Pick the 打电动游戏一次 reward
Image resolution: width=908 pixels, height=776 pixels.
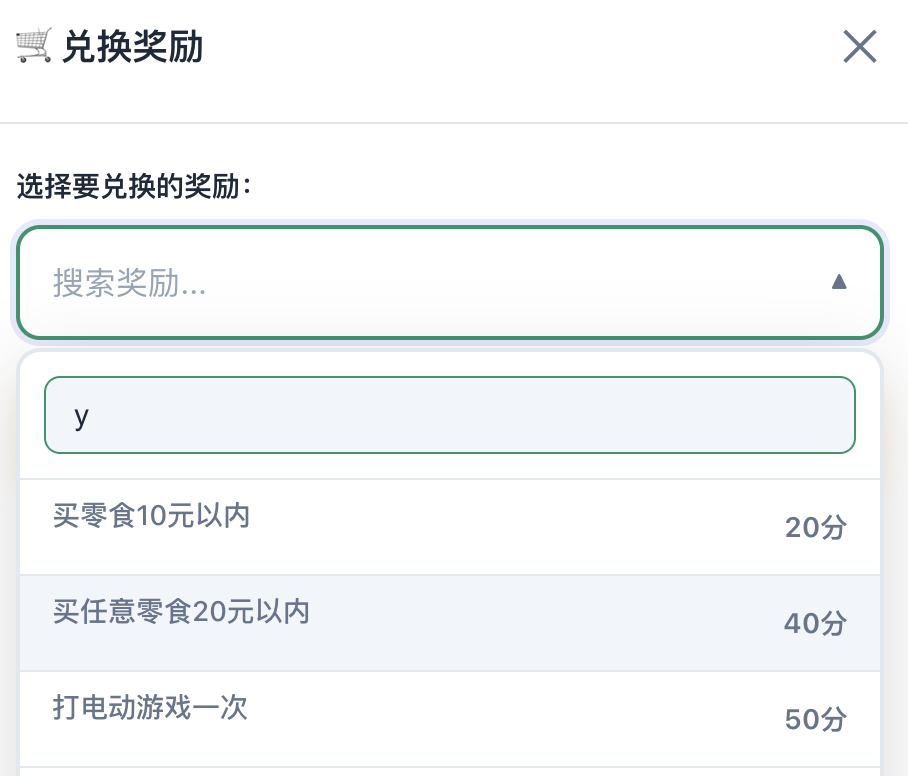point(150,708)
